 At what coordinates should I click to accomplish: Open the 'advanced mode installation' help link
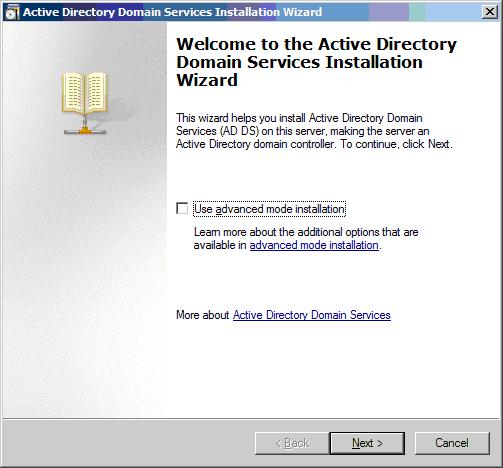[x=314, y=245]
